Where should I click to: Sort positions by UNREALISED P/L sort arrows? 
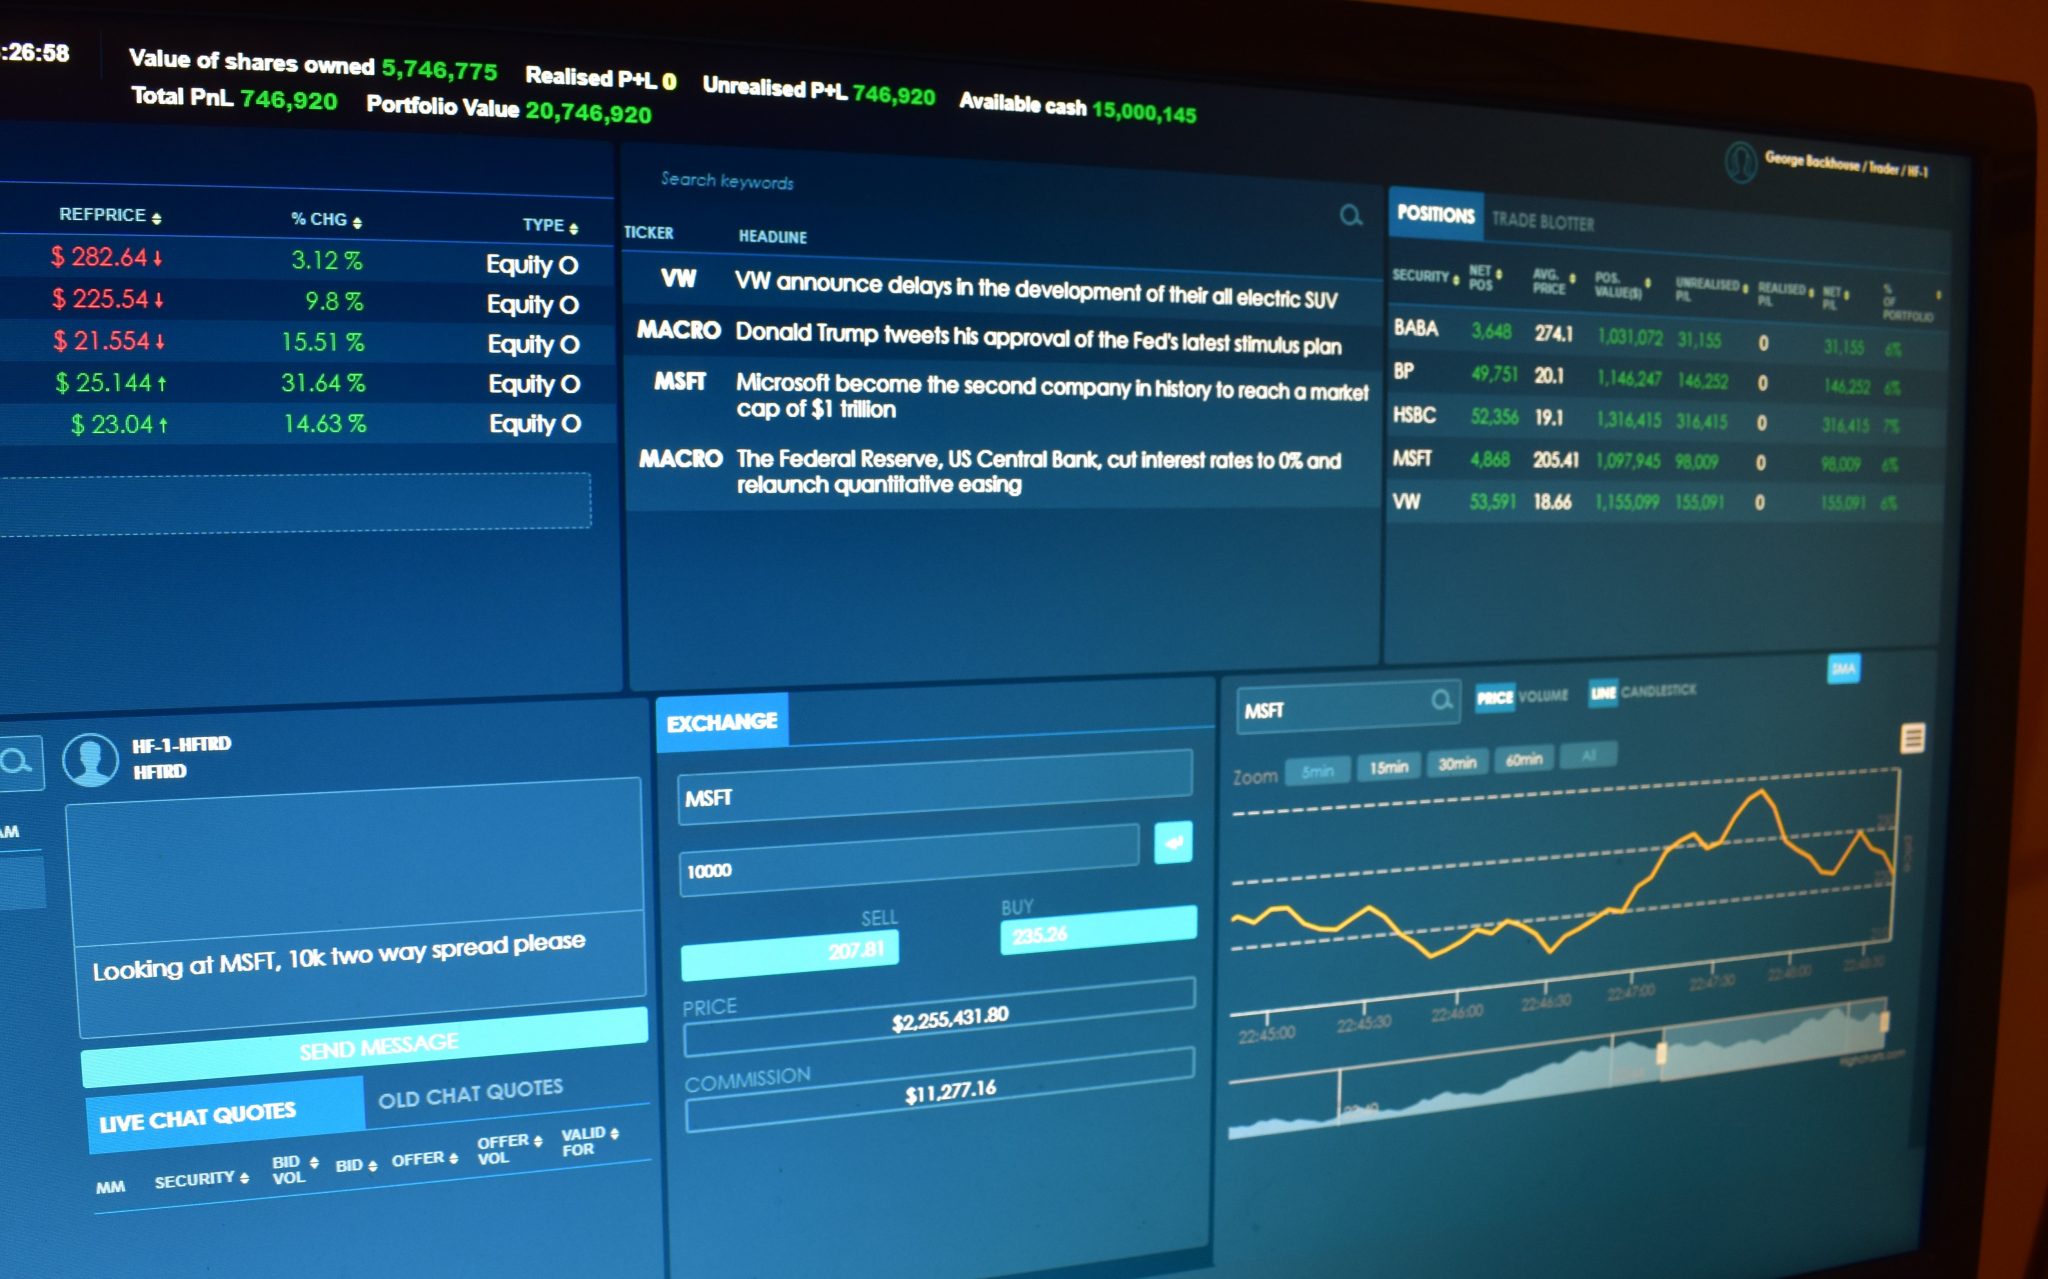1745,289
